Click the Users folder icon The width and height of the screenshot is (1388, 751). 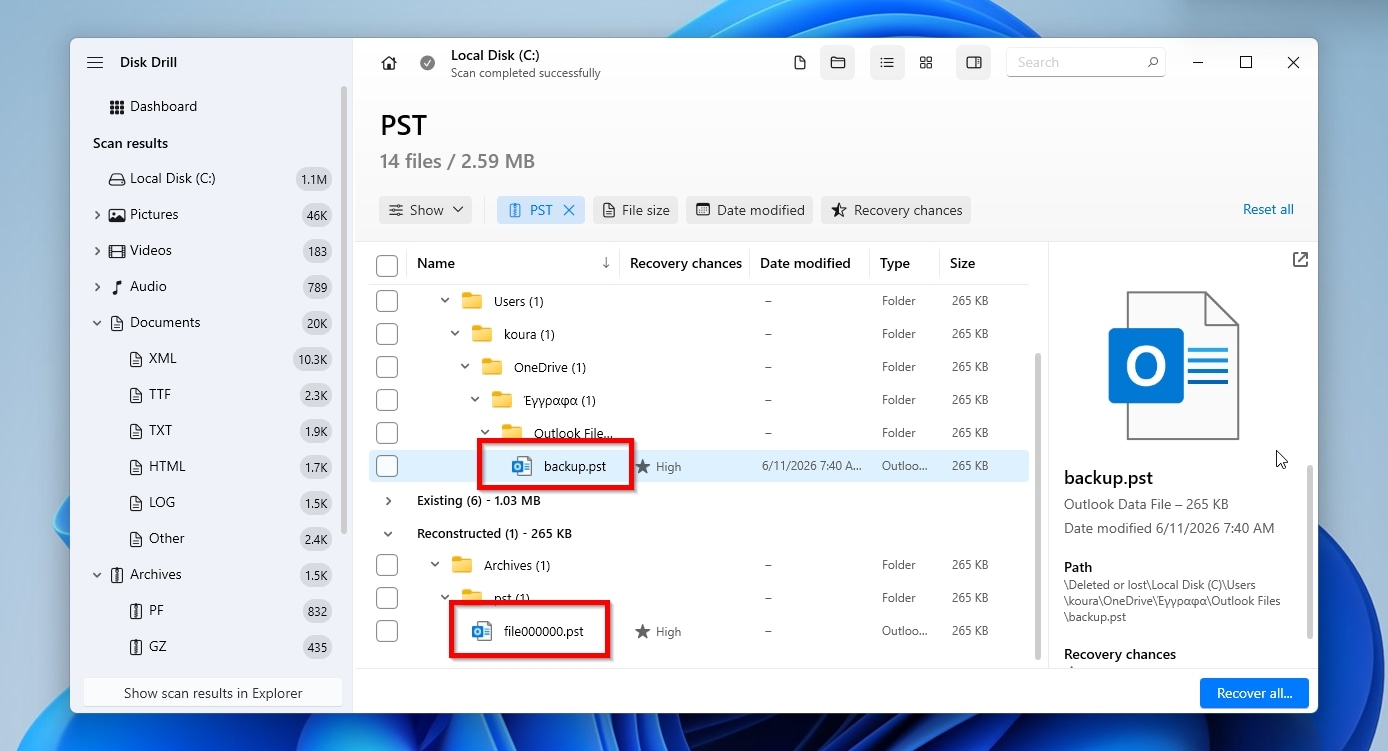pos(472,300)
